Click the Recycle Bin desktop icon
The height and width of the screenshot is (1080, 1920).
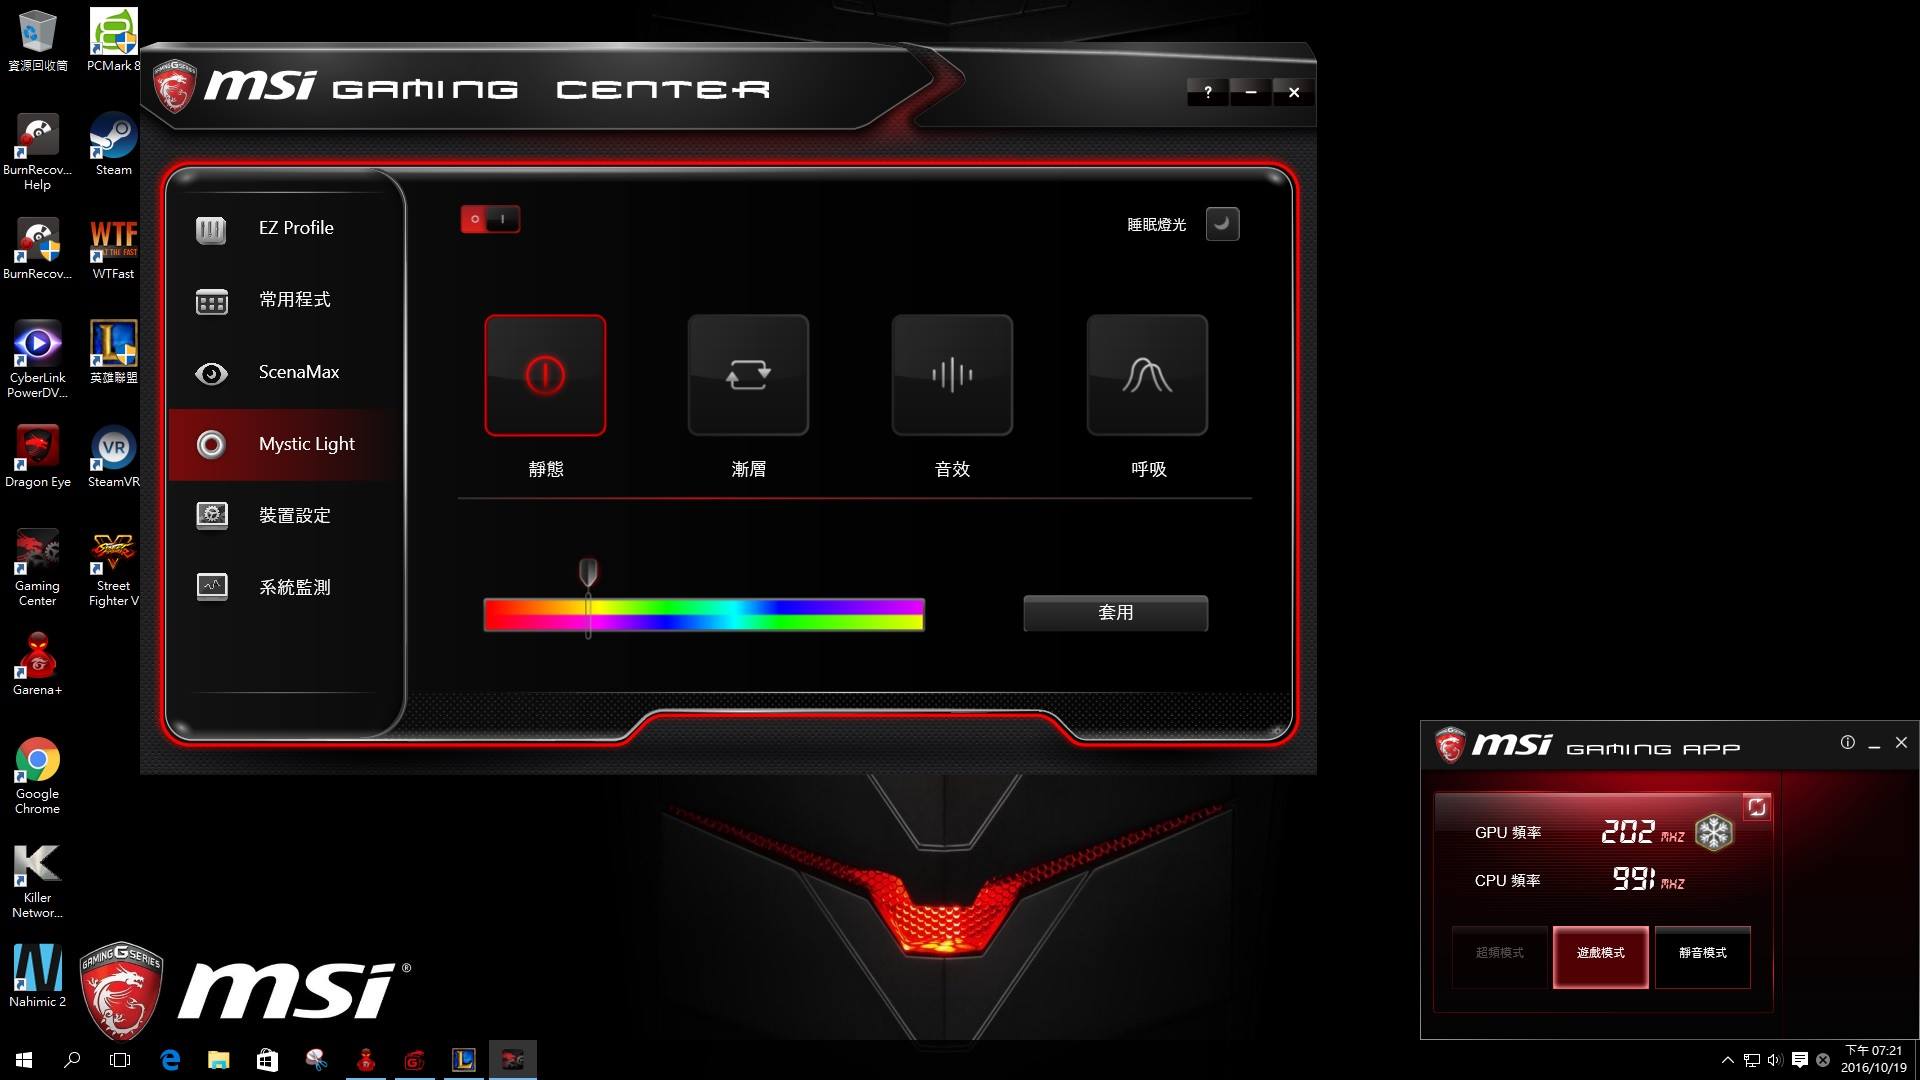click(x=38, y=41)
